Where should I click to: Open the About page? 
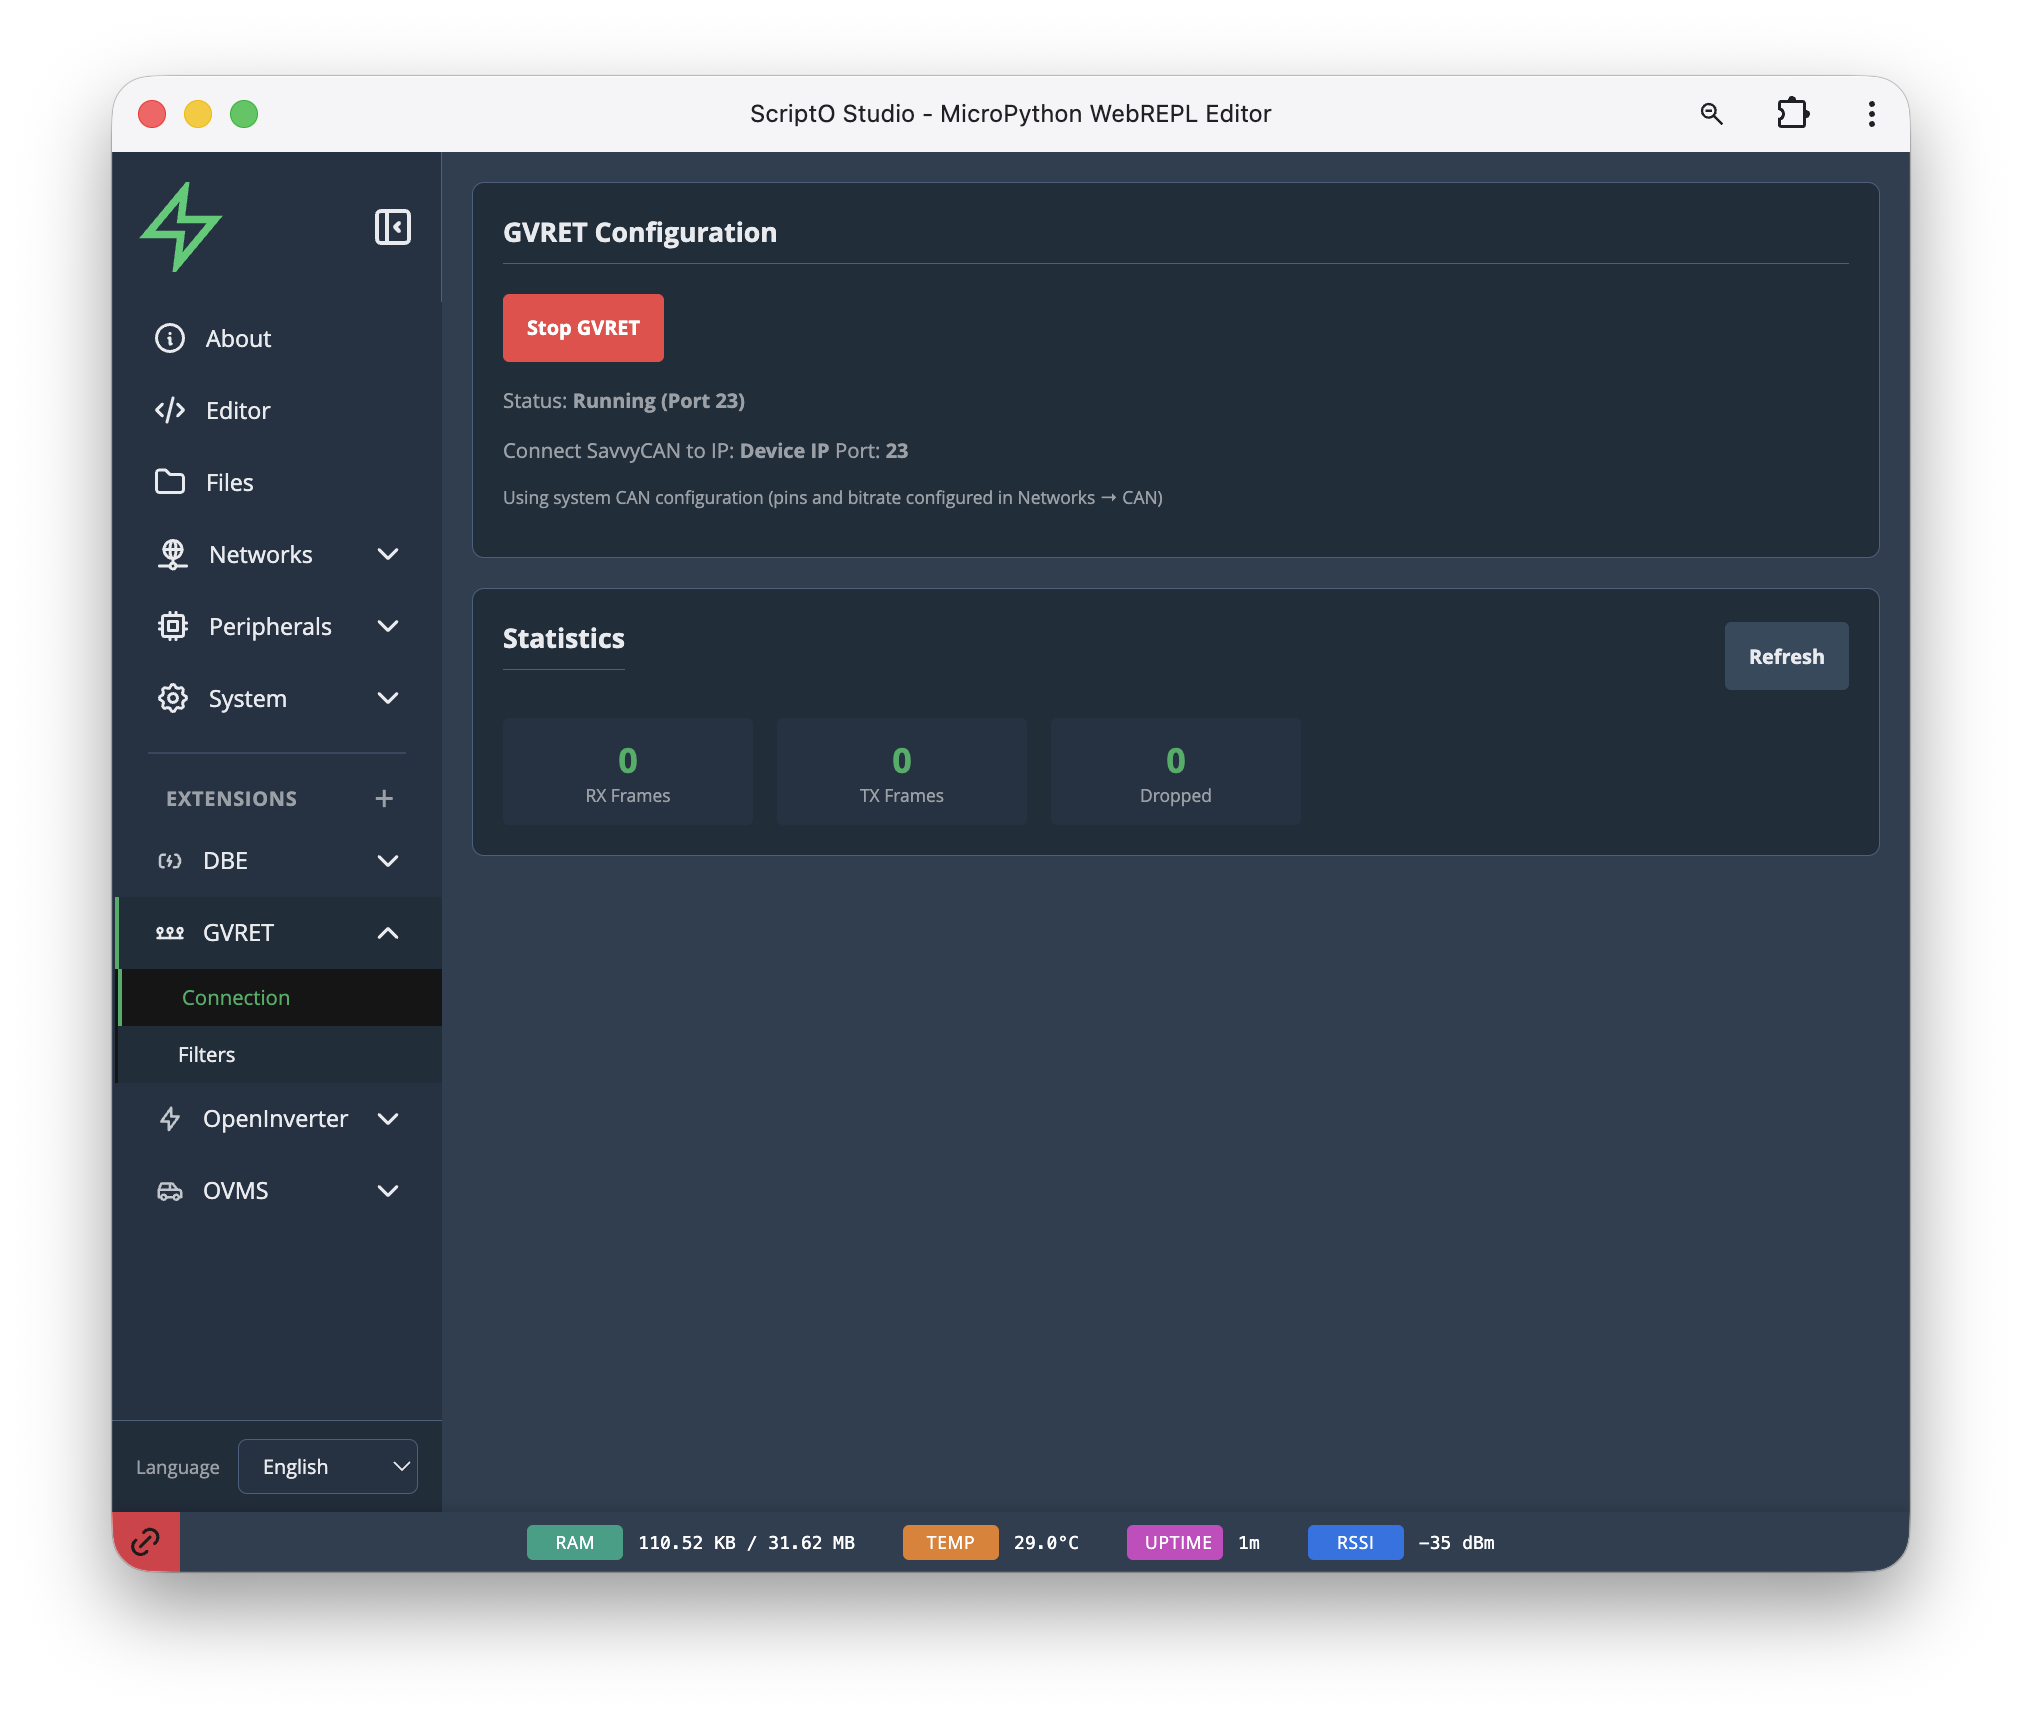238,339
